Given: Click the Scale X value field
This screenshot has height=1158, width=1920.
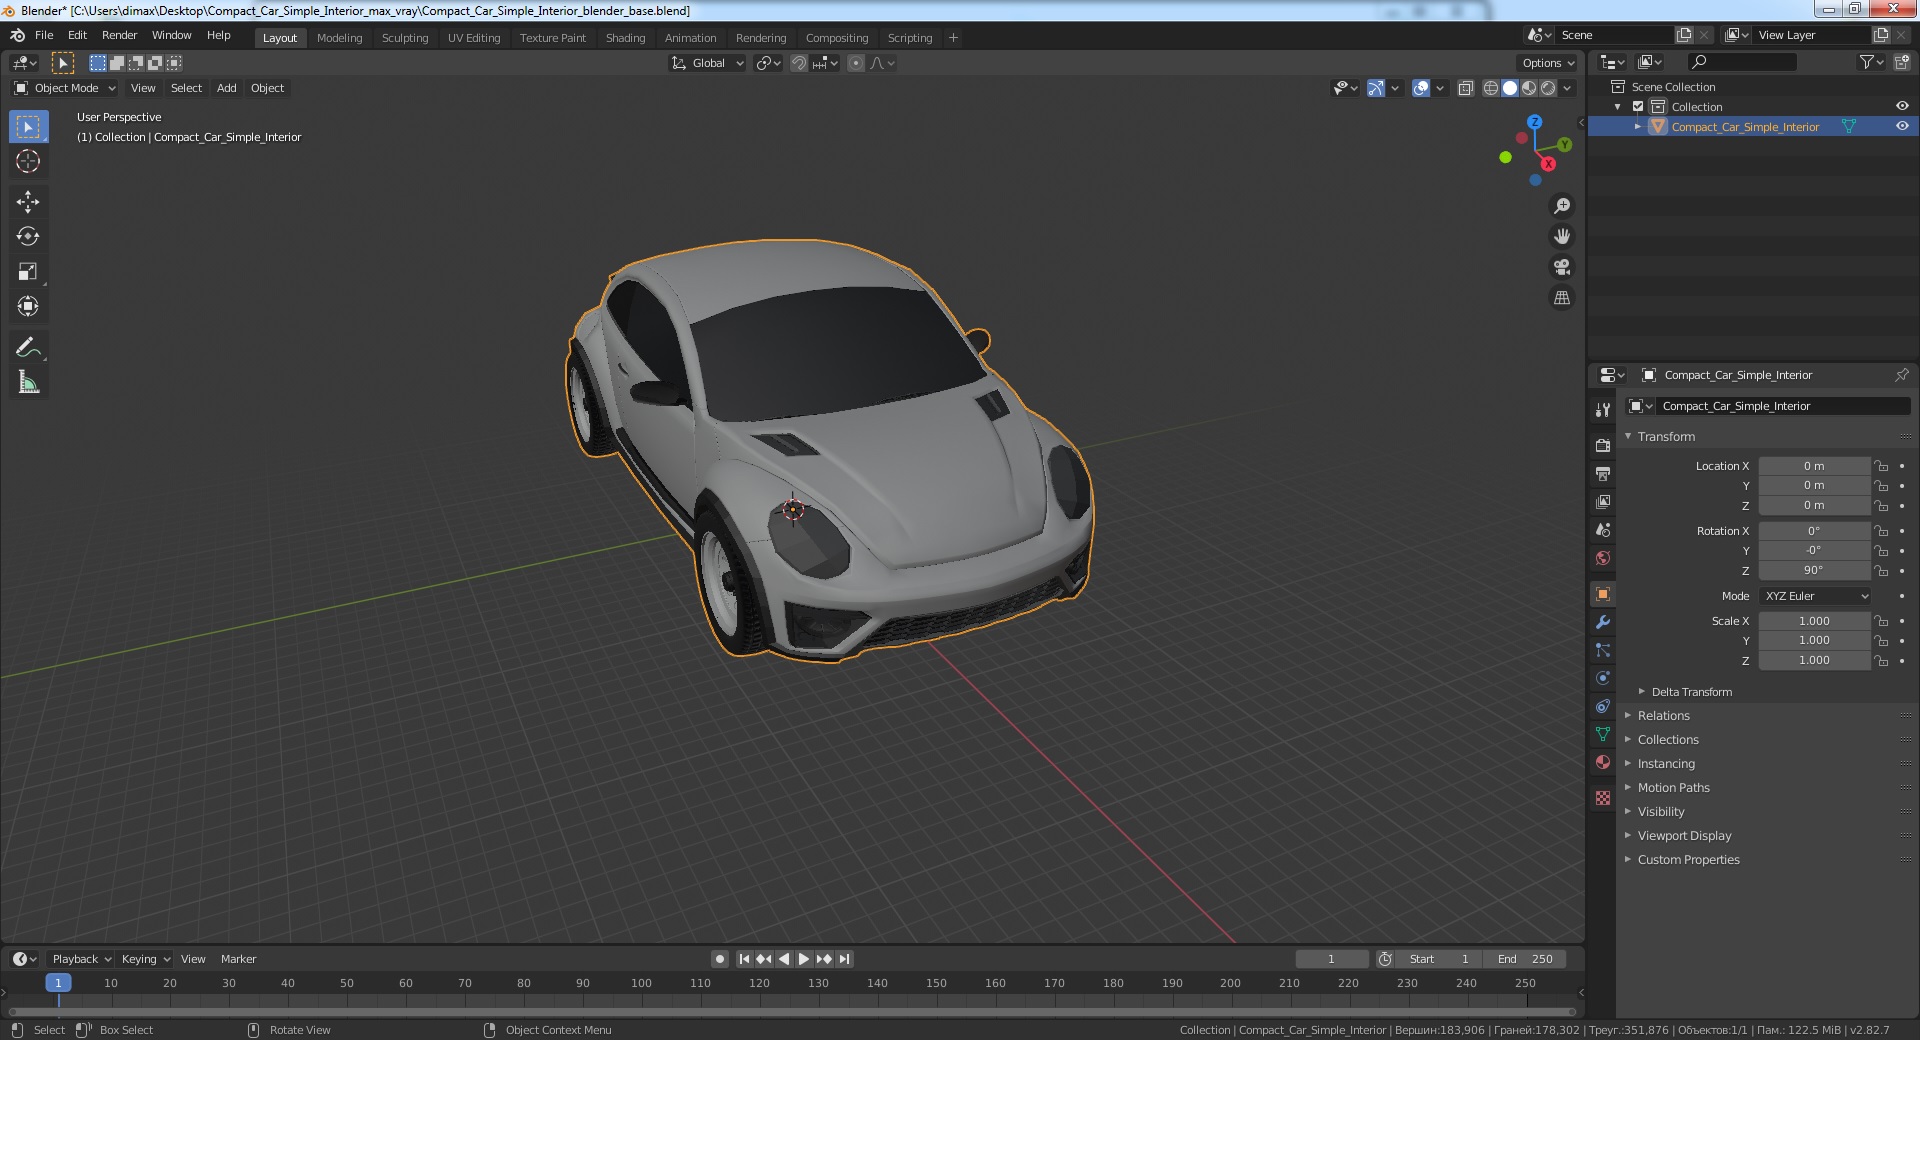Looking at the screenshot, I should click(x=1814, y=621).
